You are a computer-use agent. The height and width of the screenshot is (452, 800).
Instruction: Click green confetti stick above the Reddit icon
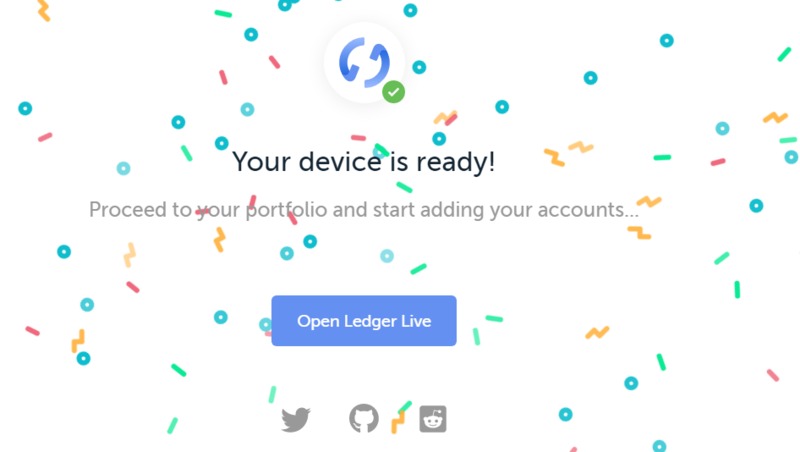[405, 407]
